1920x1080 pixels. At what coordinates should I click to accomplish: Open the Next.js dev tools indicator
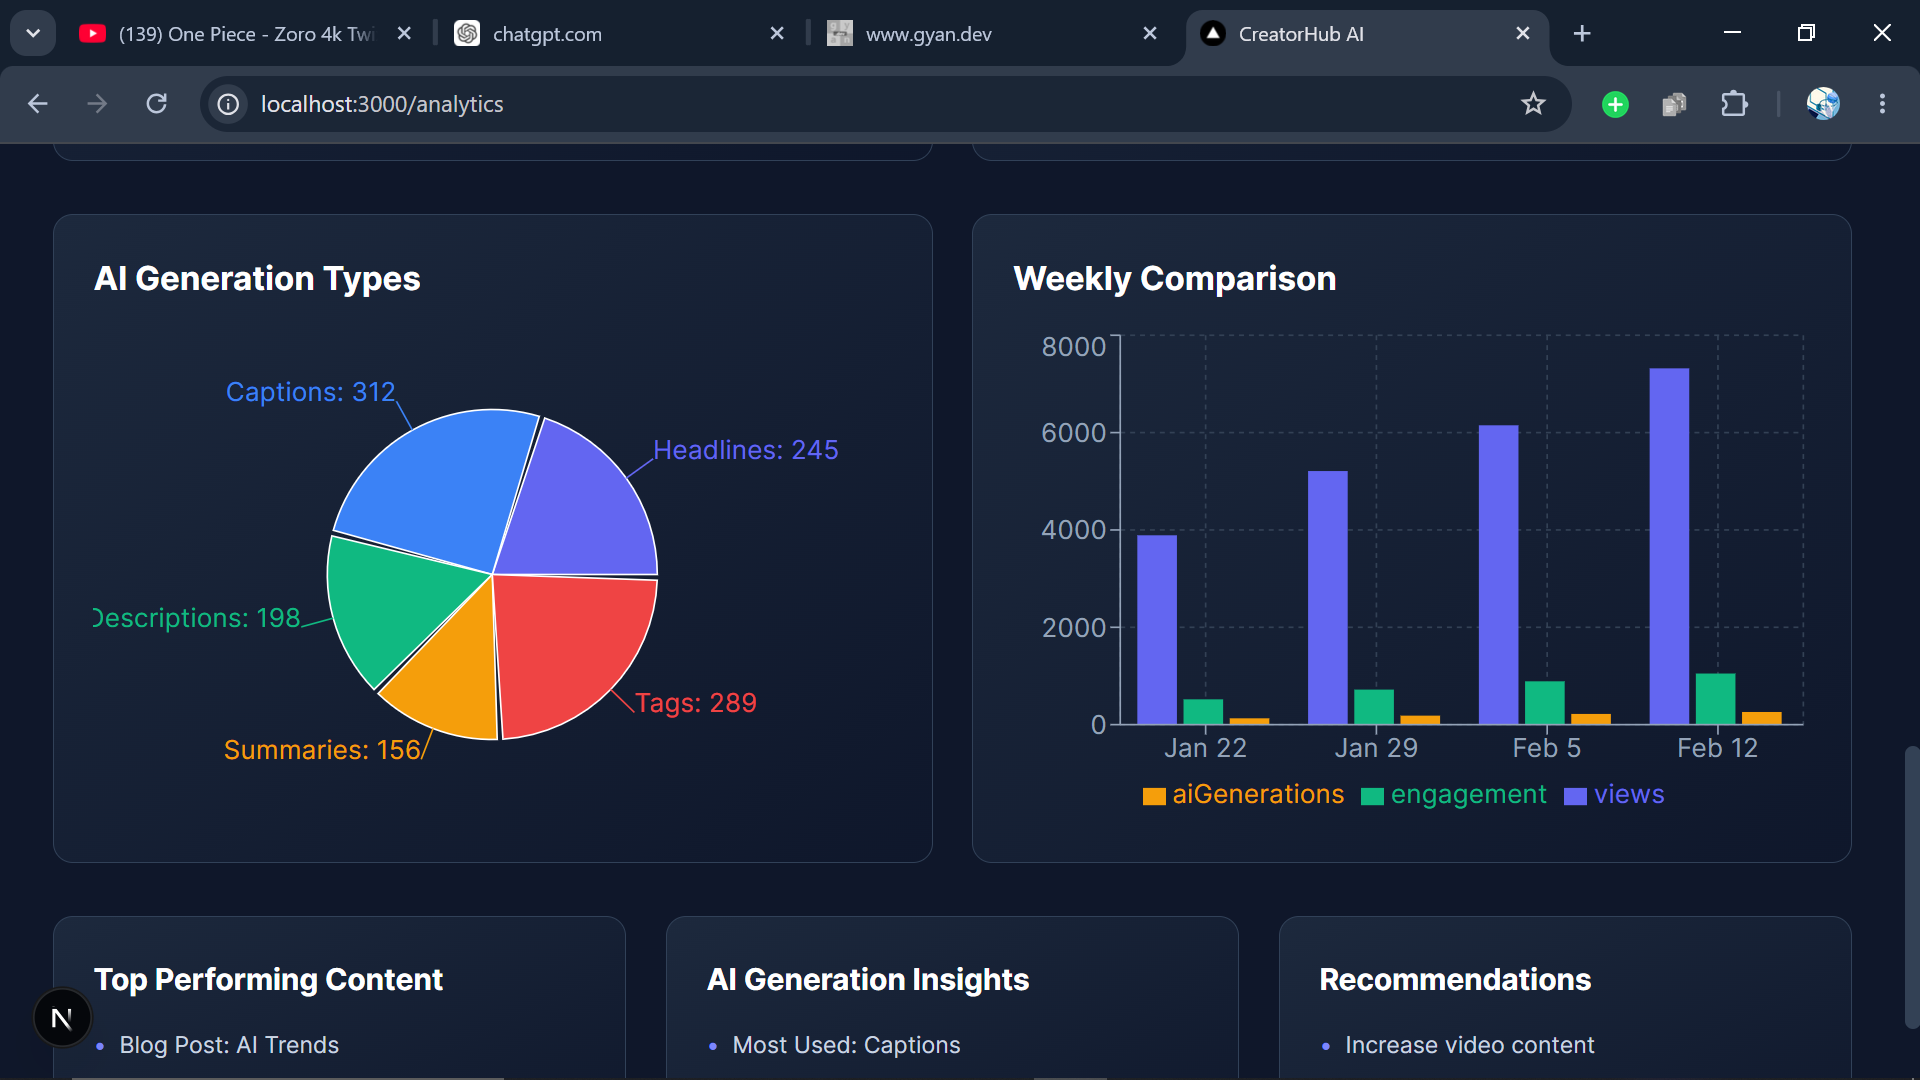(x=62, y=1018)
